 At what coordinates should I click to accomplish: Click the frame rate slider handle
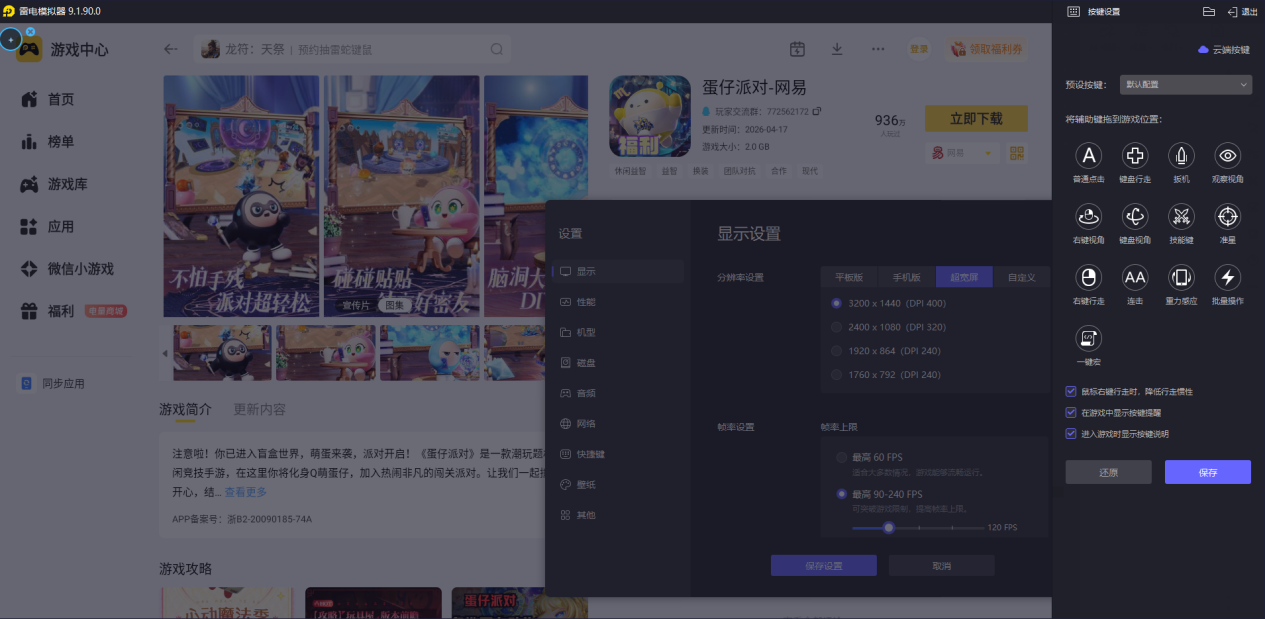coord(888,527)
